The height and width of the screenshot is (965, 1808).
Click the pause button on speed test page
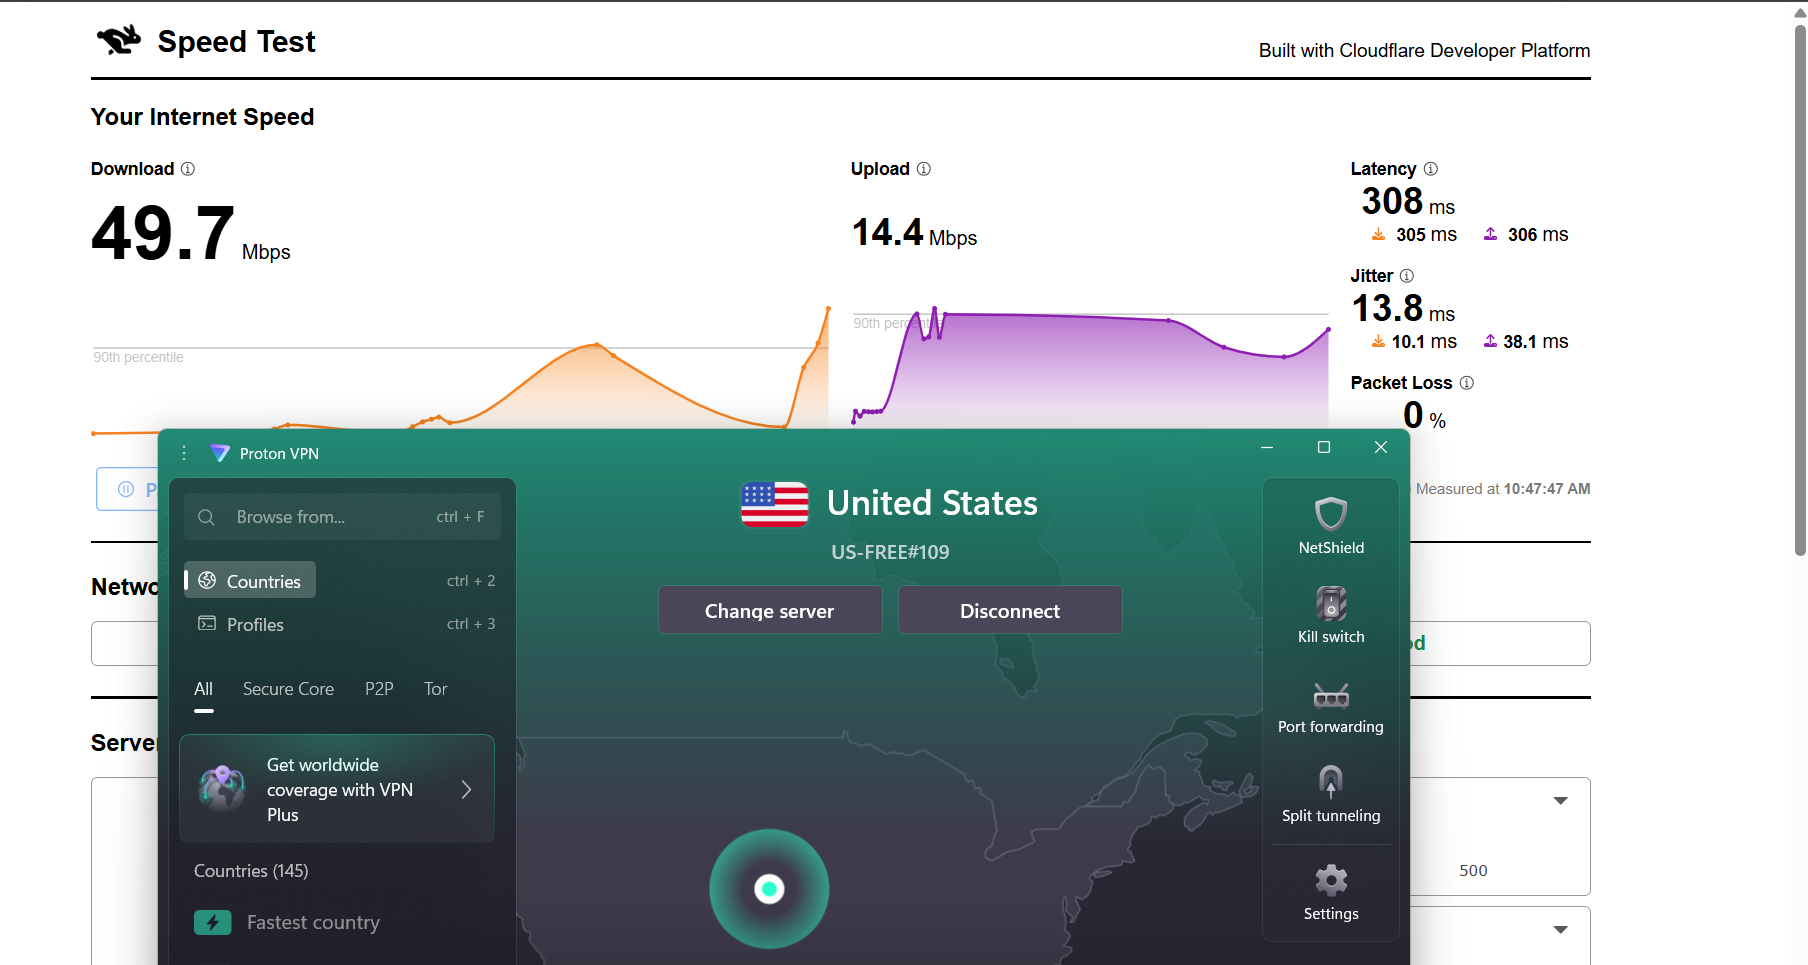click(x=127, y=489)
